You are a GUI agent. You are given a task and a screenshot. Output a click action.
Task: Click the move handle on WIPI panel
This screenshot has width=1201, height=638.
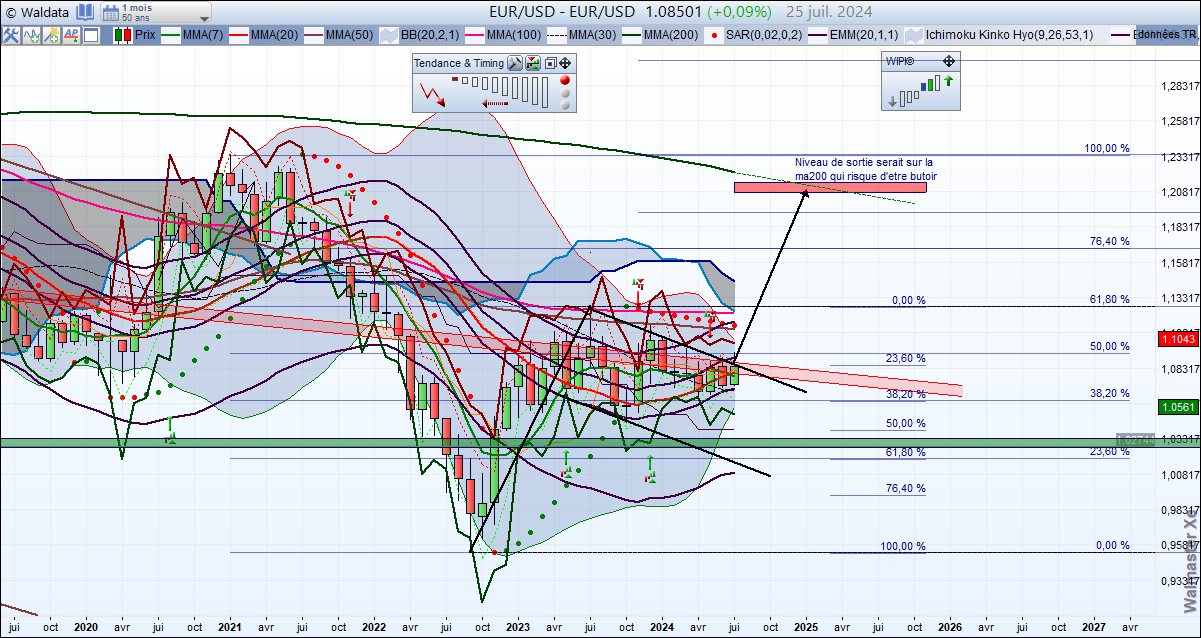949,61
